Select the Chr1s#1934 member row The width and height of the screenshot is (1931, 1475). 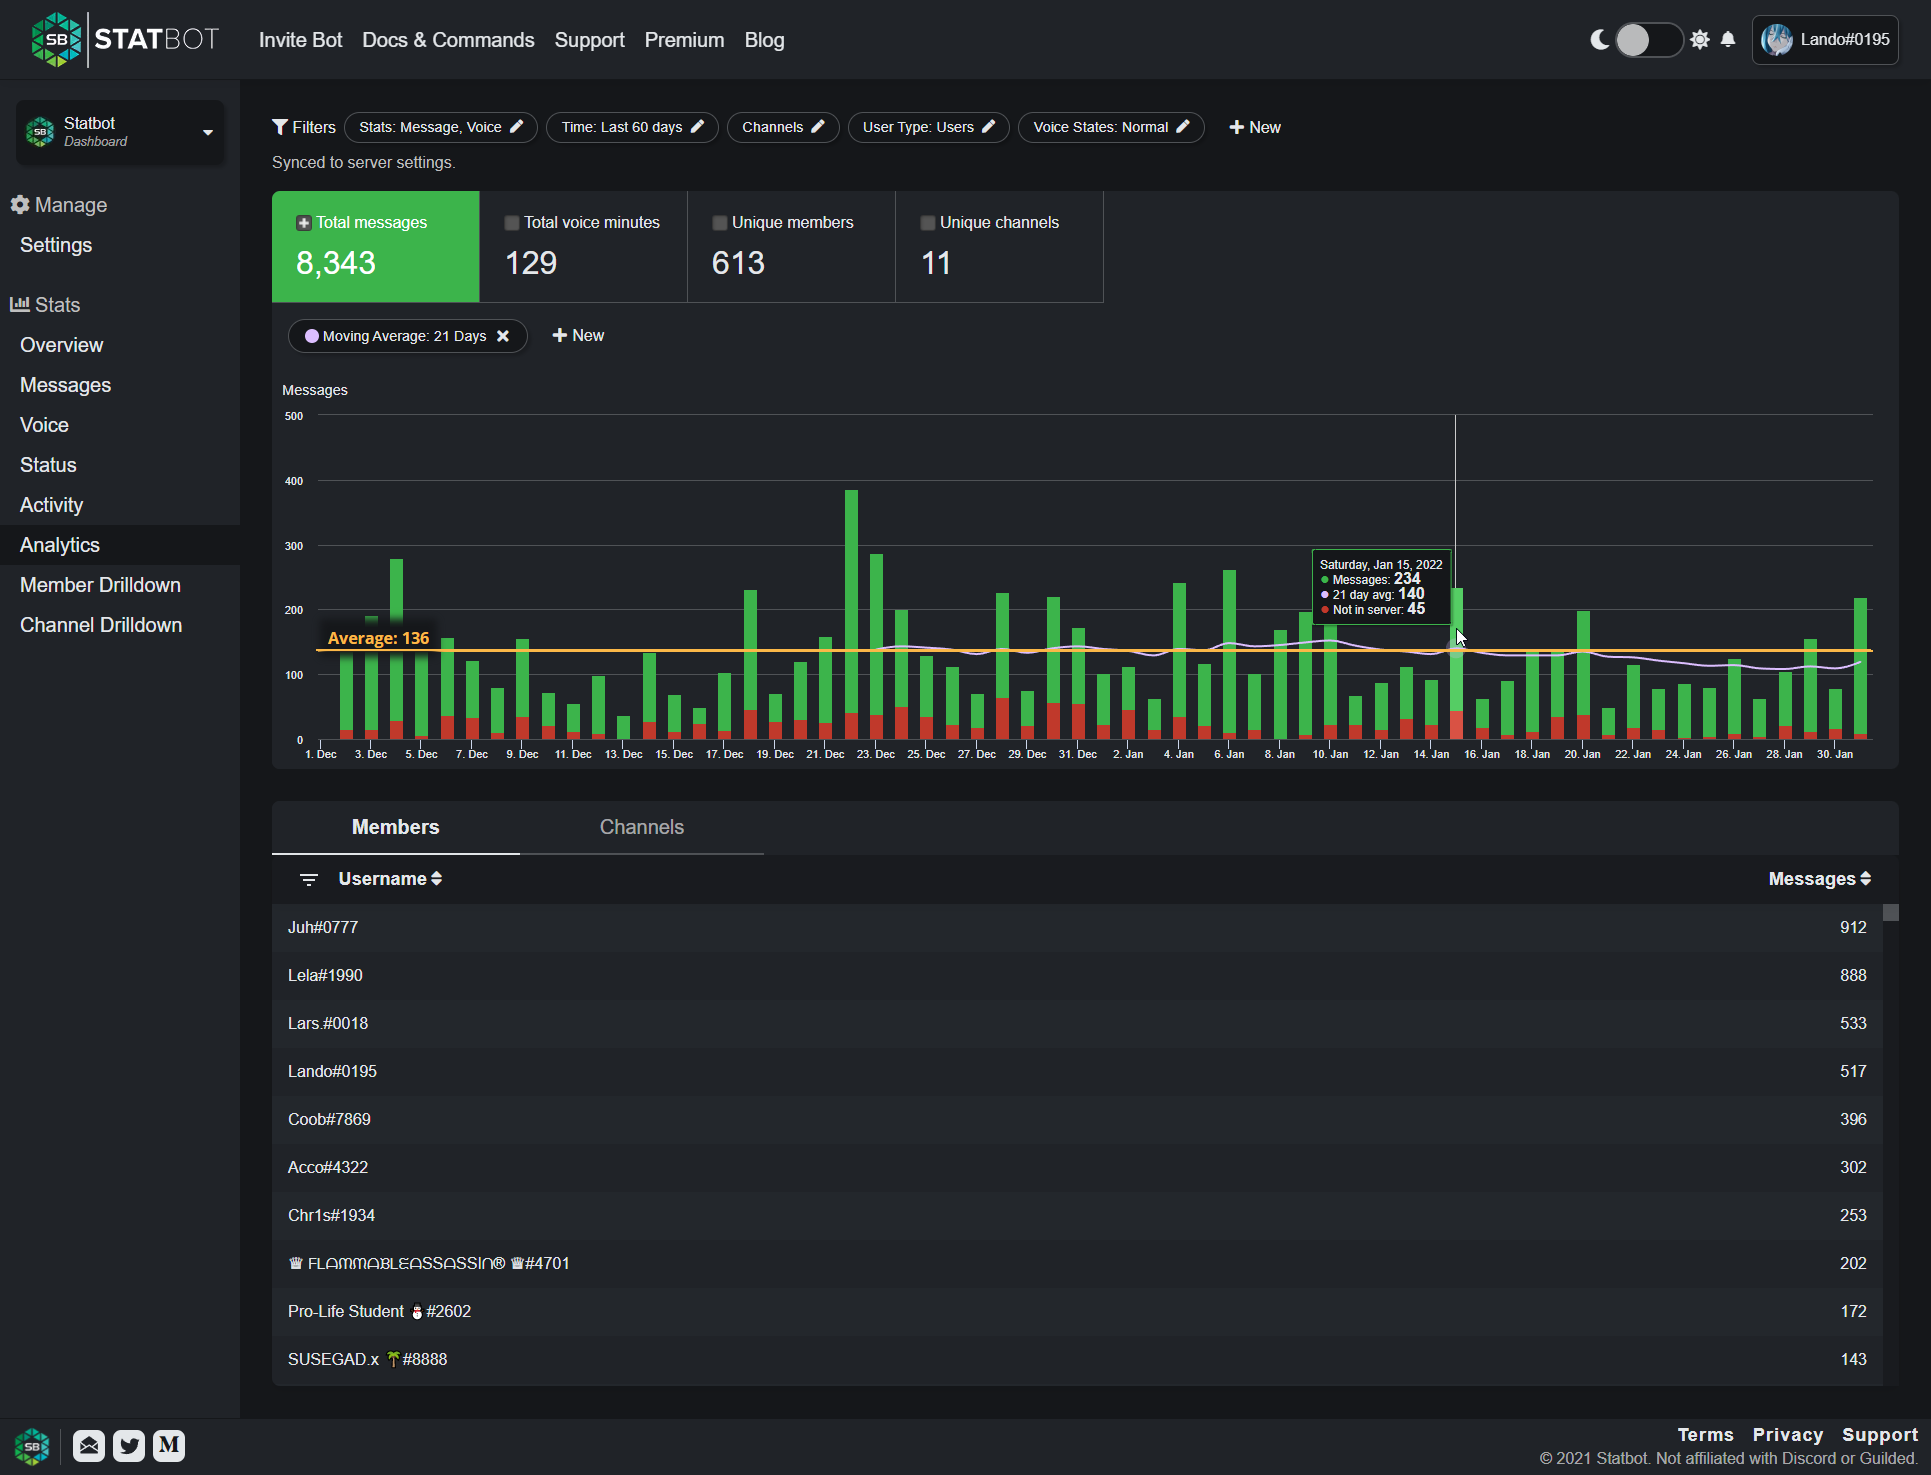coord(1077,1215)
